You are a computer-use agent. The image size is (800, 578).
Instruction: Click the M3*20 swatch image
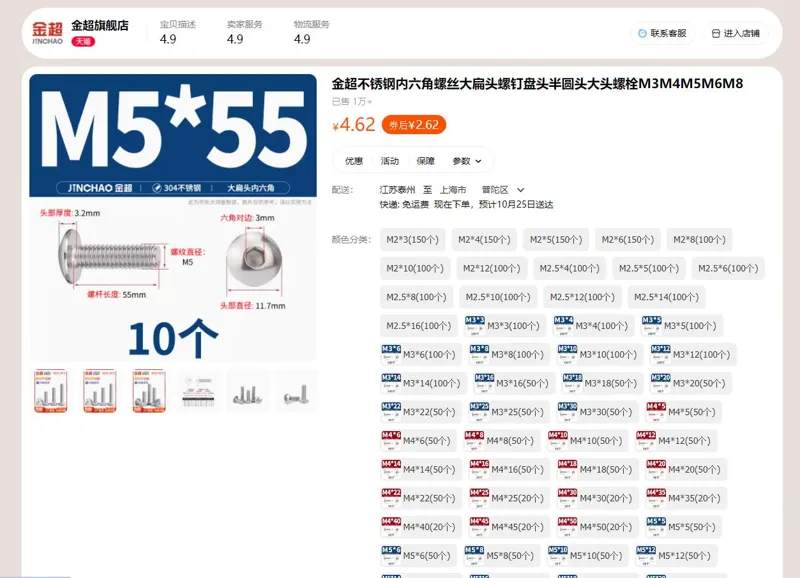coord(660,383)
